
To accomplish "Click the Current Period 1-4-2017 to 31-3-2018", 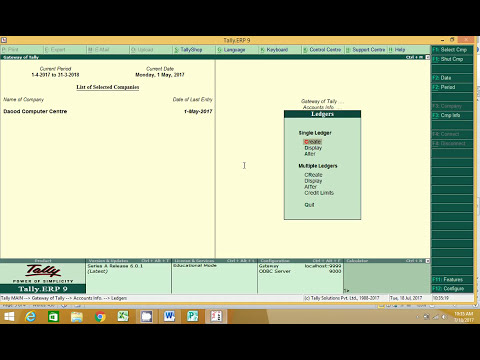I will tap(55, 75).
